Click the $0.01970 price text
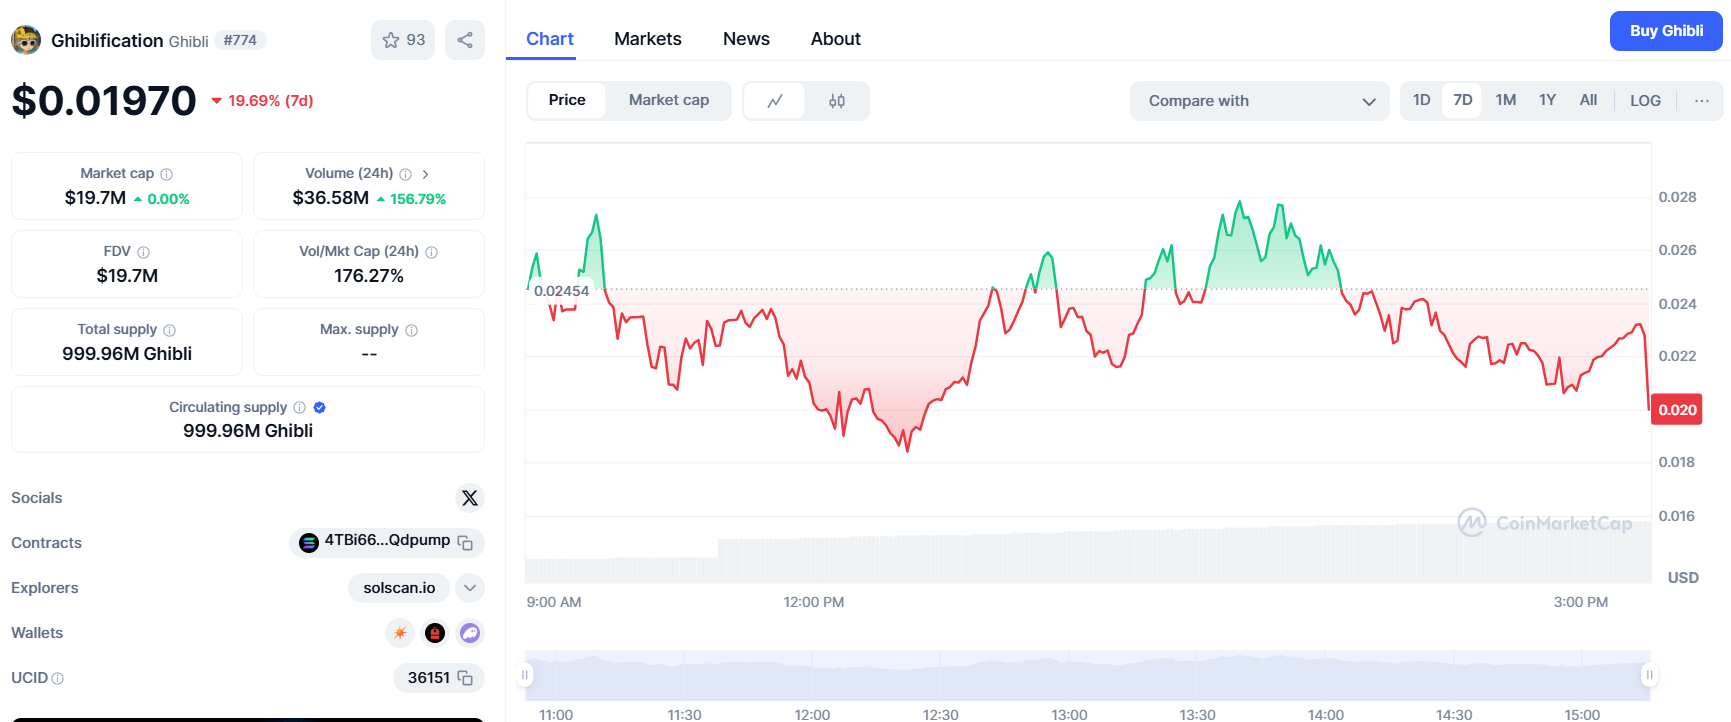Screen dimensions: 1731x722 (104, 101)
